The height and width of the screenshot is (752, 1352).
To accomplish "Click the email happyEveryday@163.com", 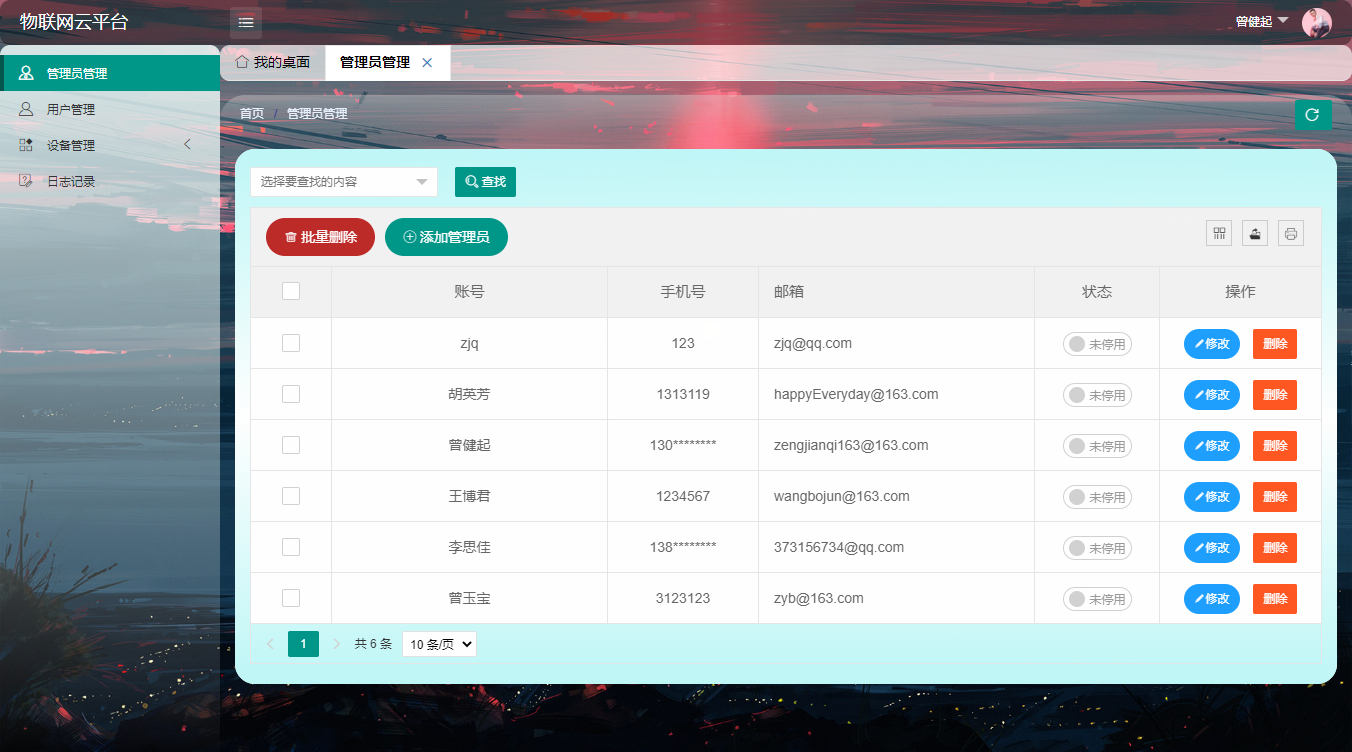I will [856, 394].
